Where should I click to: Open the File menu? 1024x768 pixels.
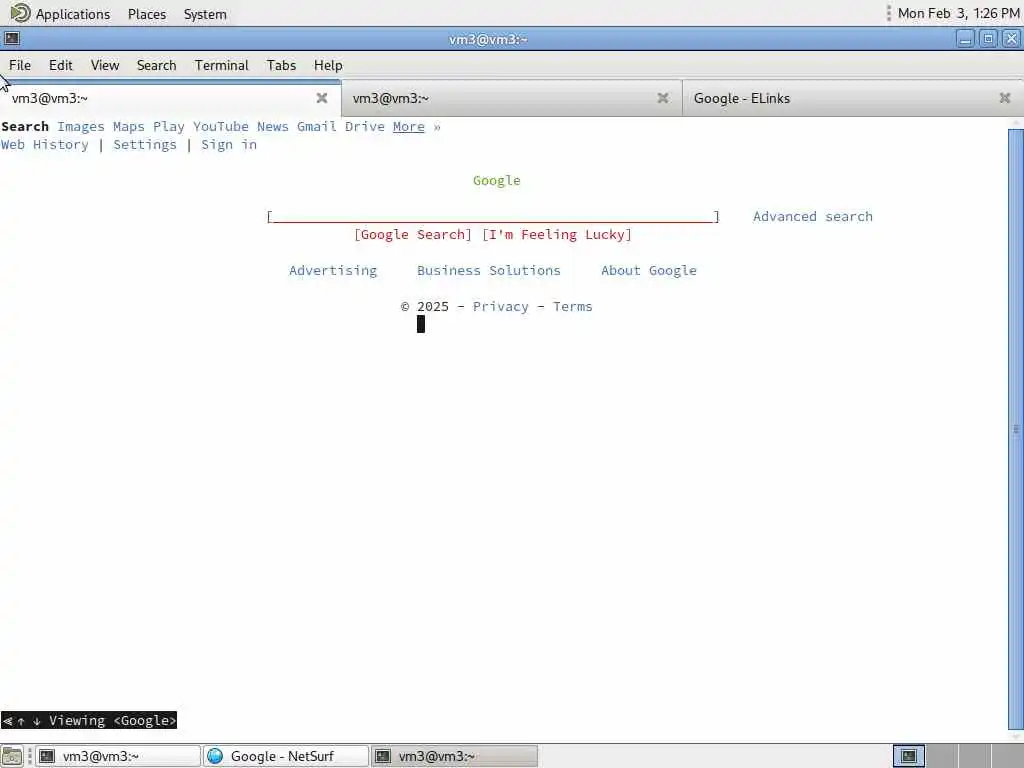click(x=20, y=65)
